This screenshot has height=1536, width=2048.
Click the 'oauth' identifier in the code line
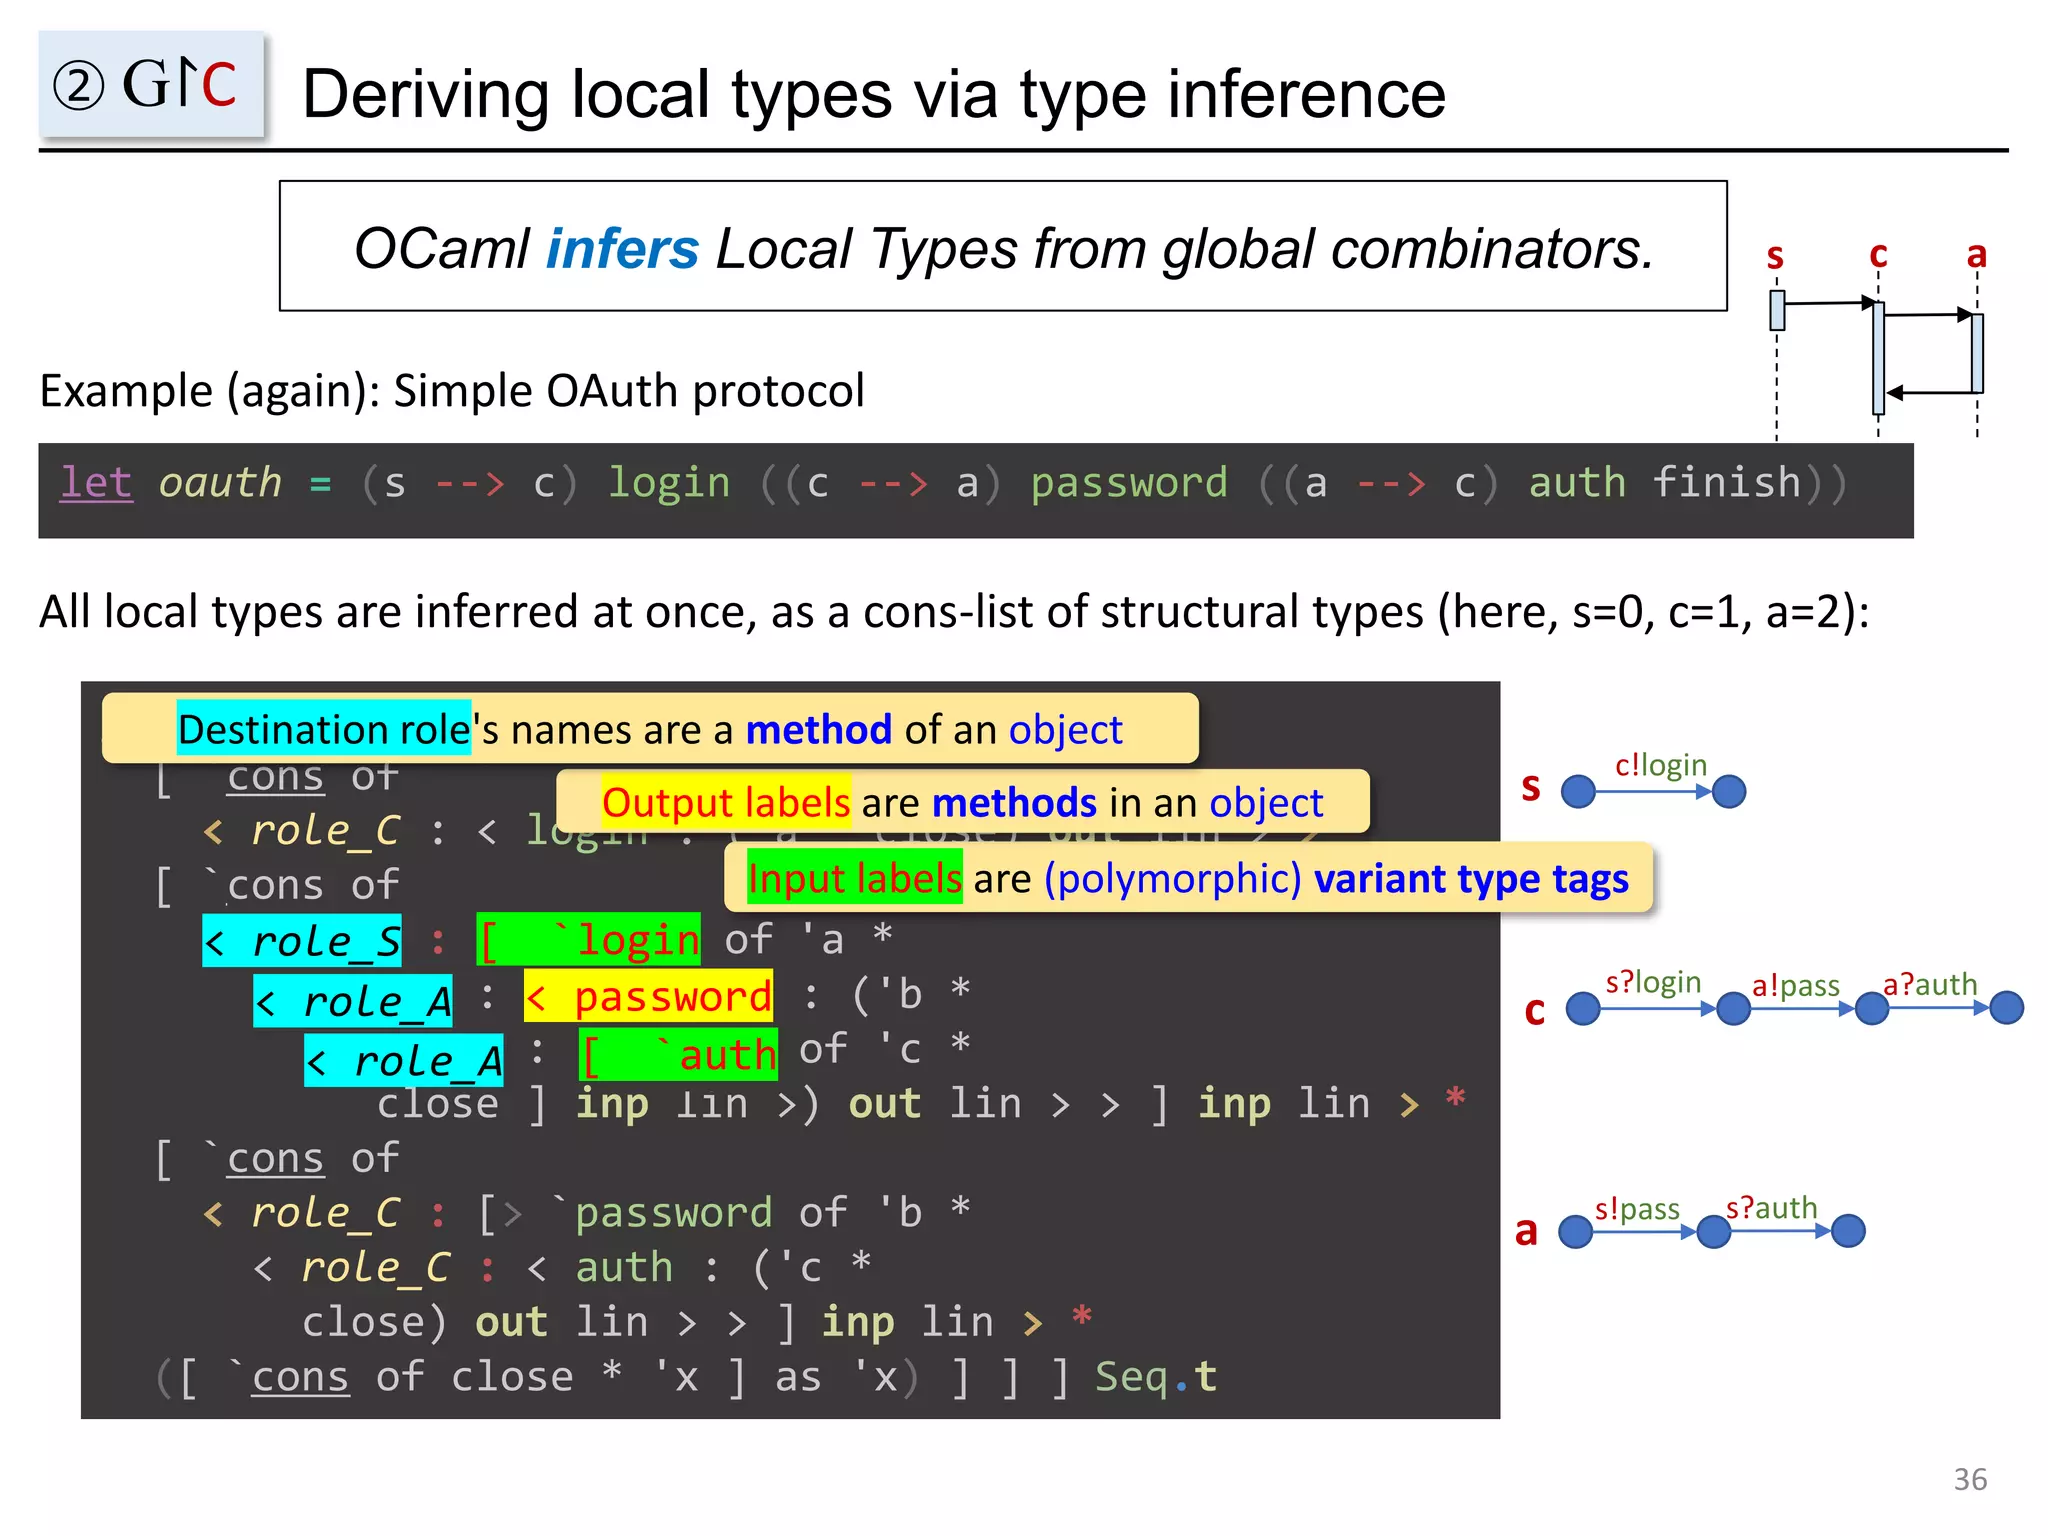(x=221, y=483)
